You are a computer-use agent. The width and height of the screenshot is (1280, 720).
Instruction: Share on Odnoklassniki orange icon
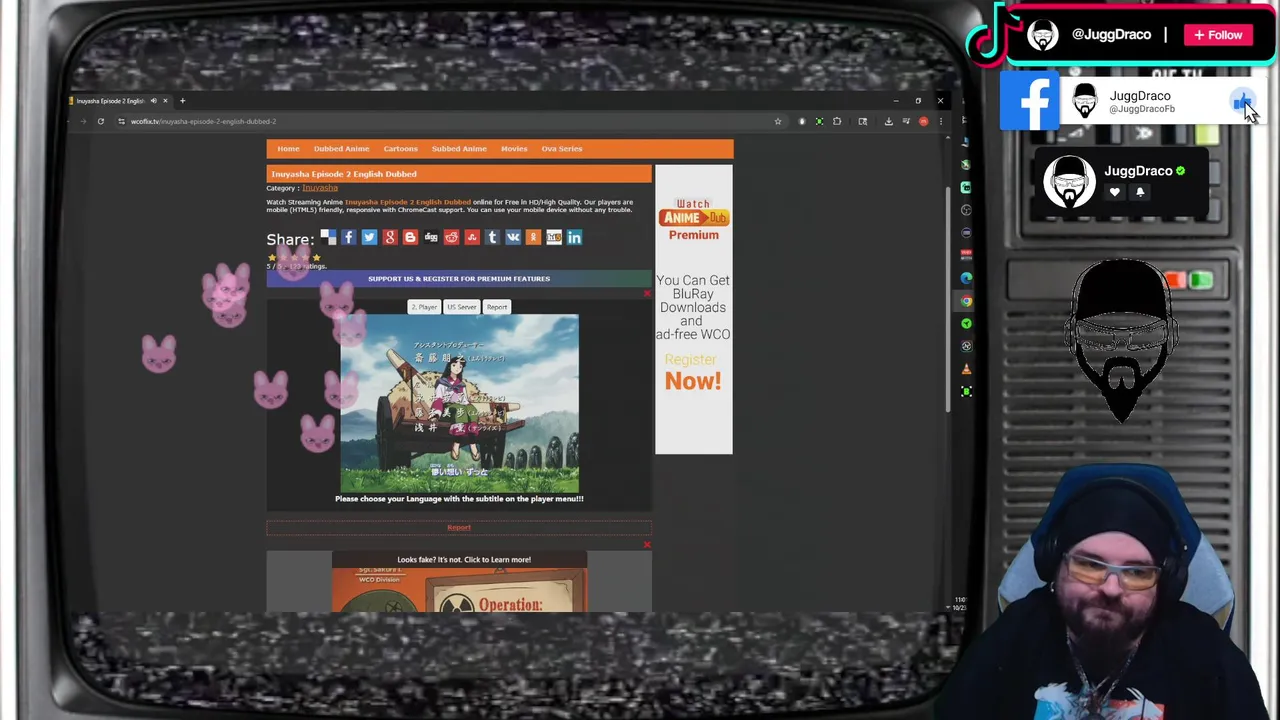[x=533, y=237]
